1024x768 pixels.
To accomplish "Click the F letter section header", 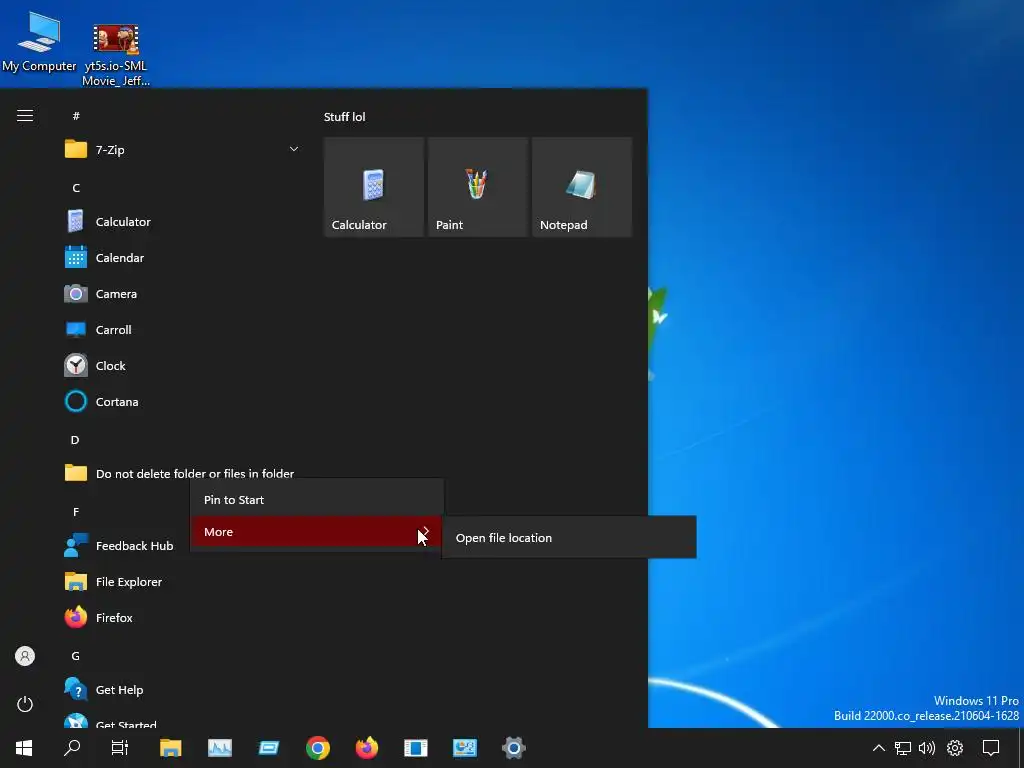I will click(x=76, y=511).
